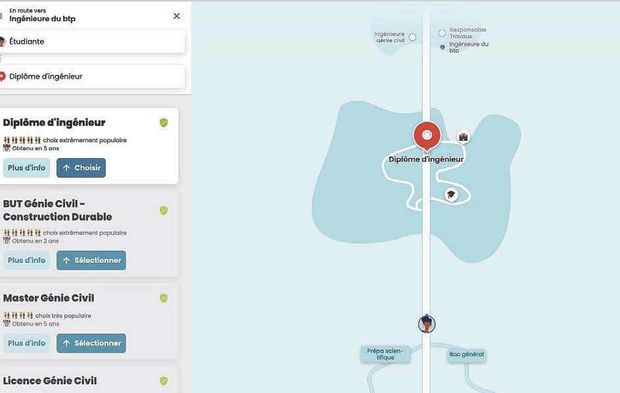Click Sélectionner for Master Génie Civil
The width and height of the screenshot is (620, 393).
[x=91, y=343]
